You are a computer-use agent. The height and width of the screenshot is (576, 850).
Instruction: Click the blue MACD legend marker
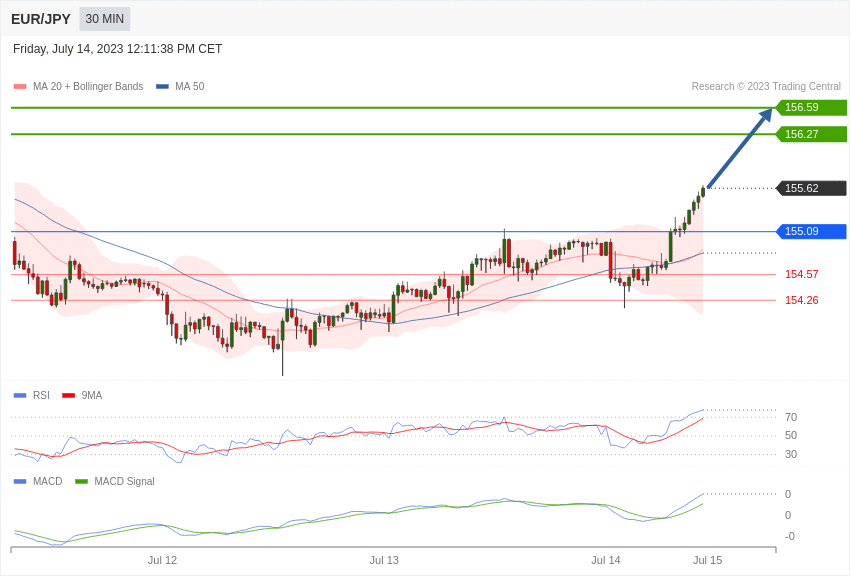point(20,481)
